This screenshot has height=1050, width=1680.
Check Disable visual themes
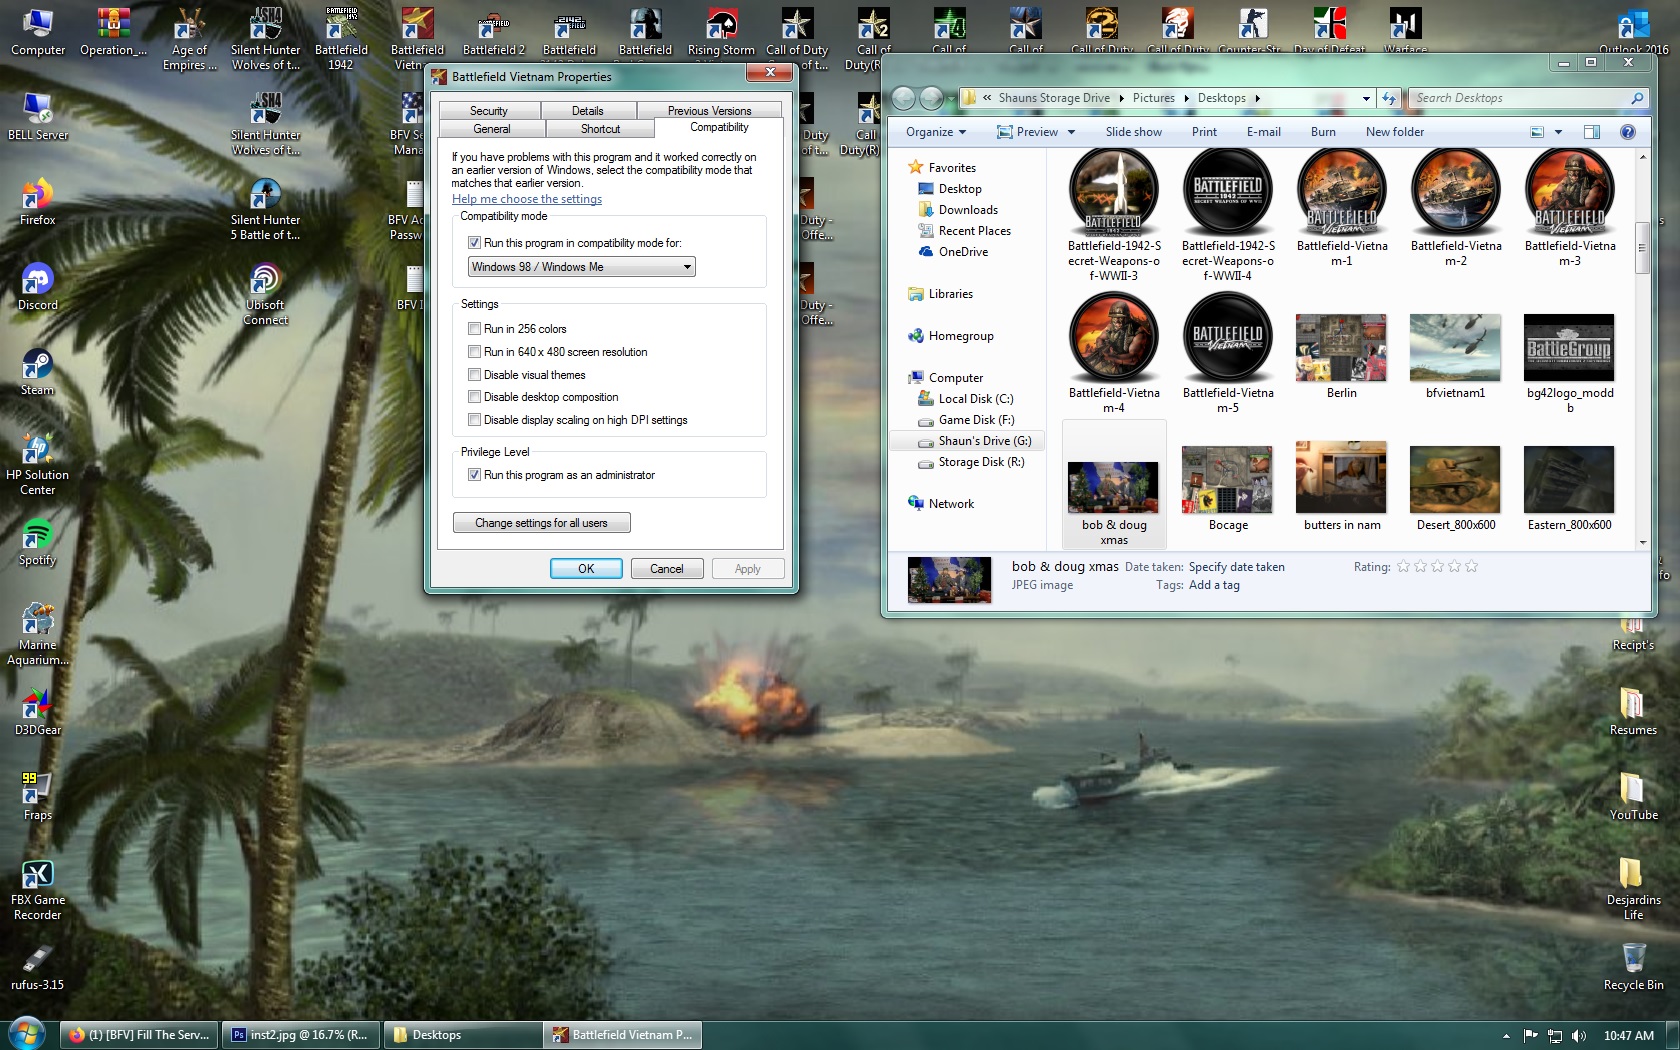(x=475, y=375)
